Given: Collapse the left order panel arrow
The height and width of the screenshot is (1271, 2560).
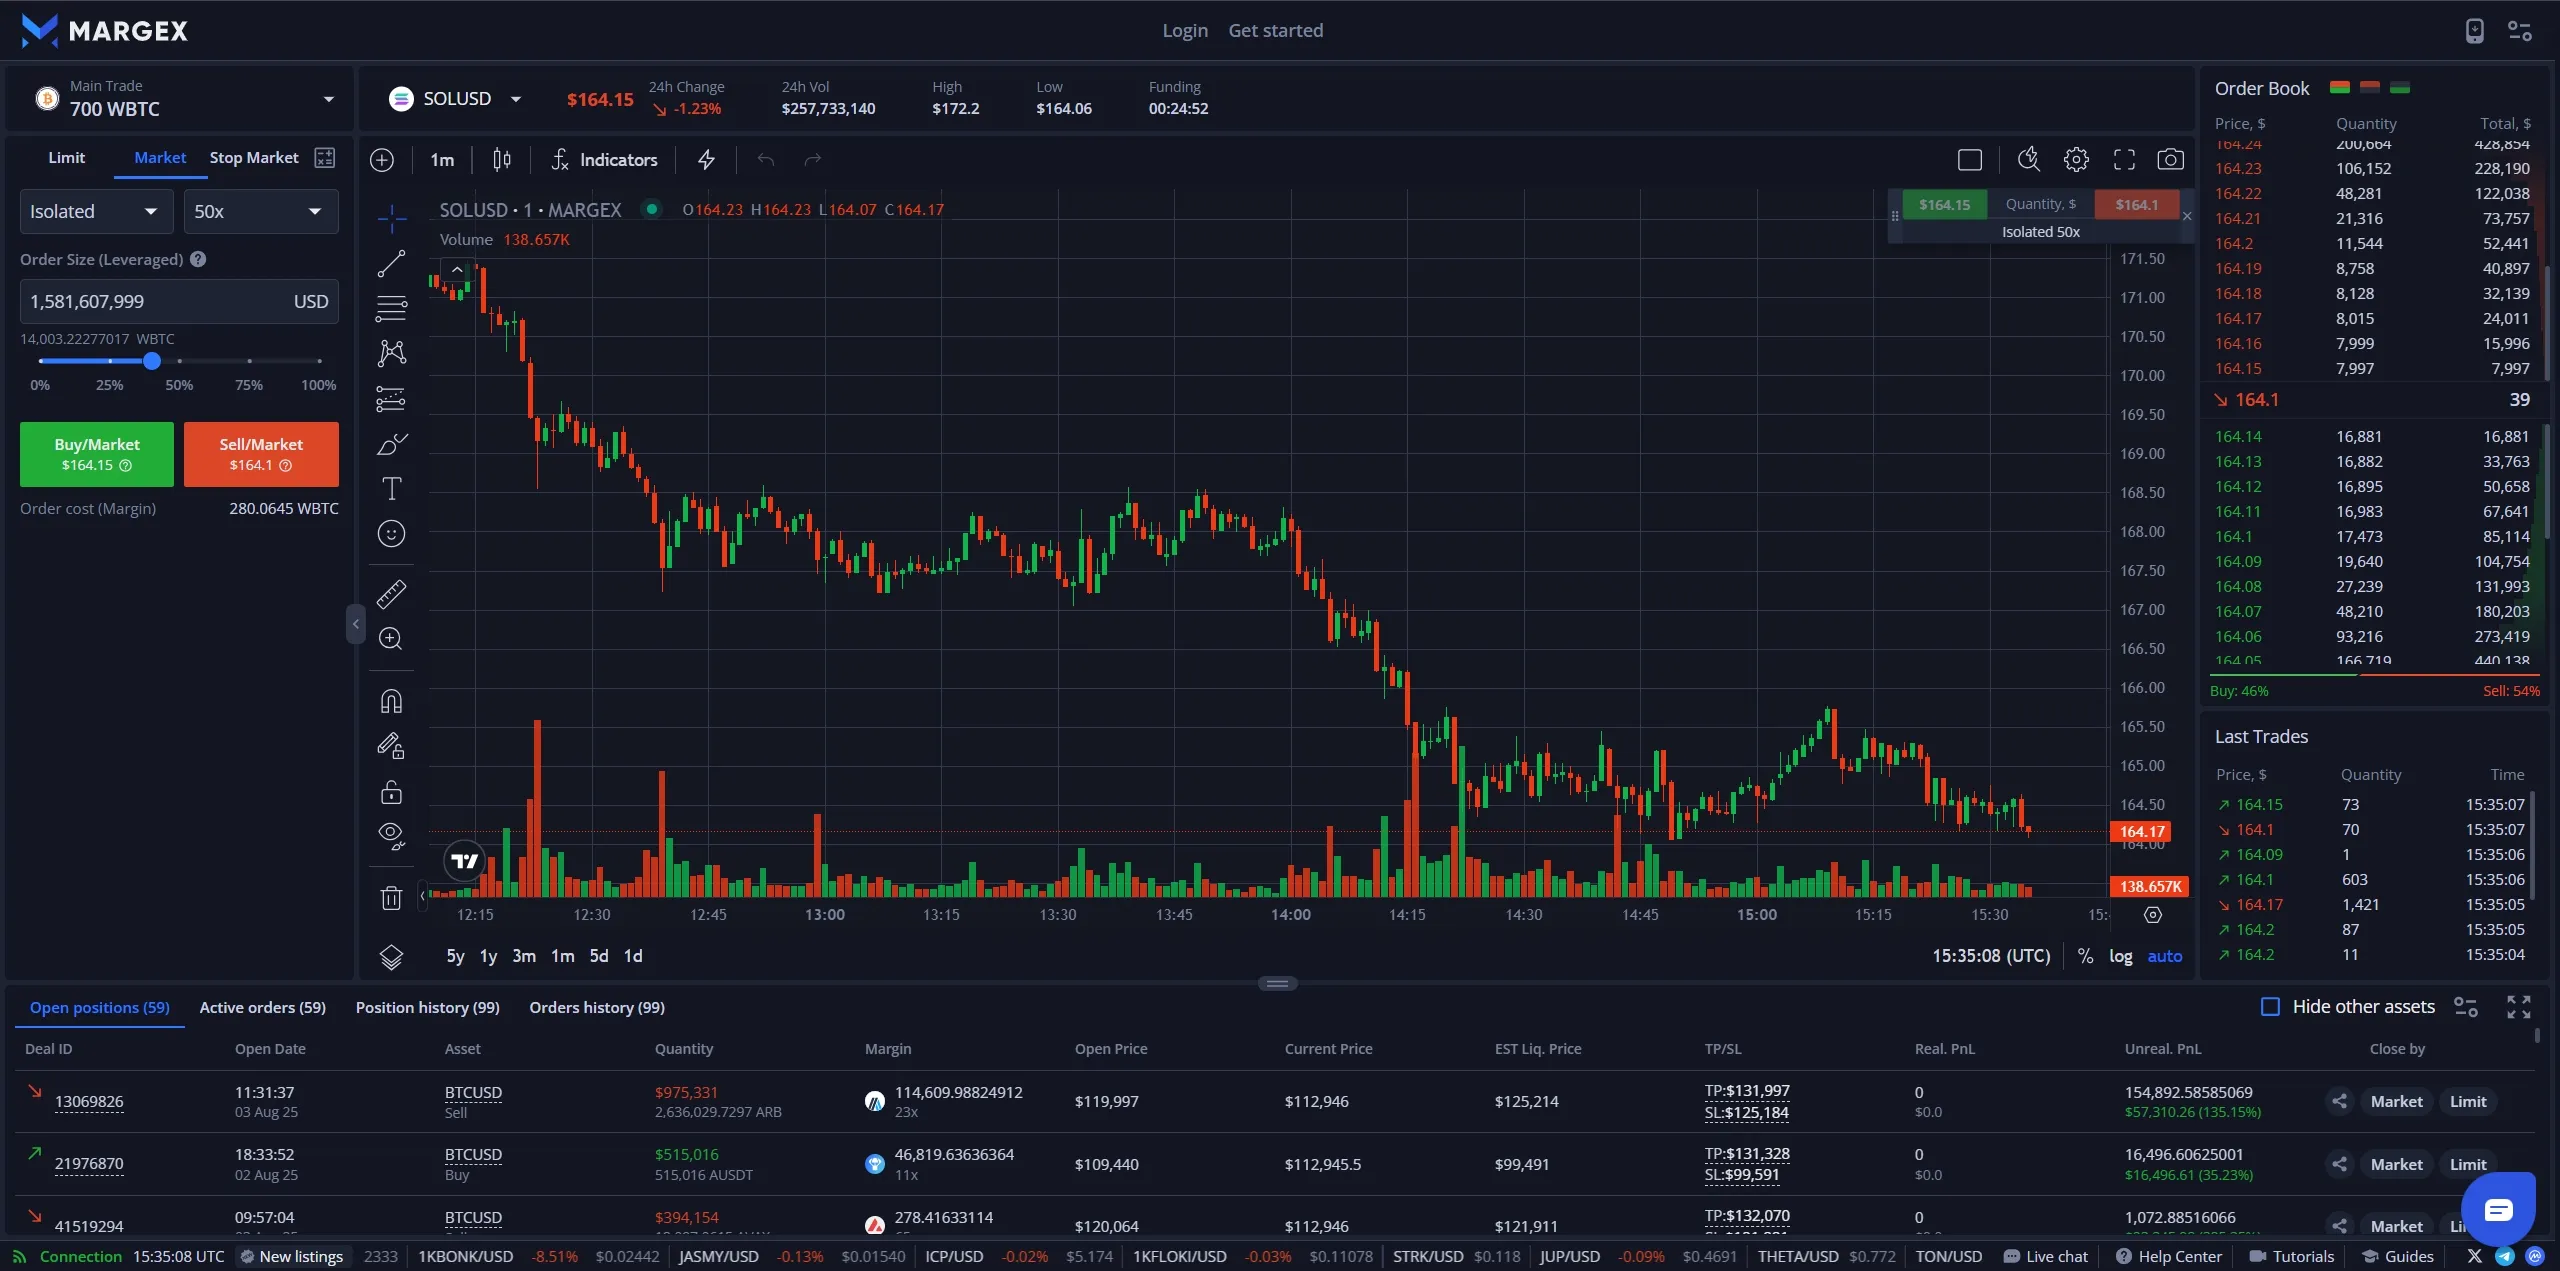Looking at the screenshot, I should click(355, 624).
